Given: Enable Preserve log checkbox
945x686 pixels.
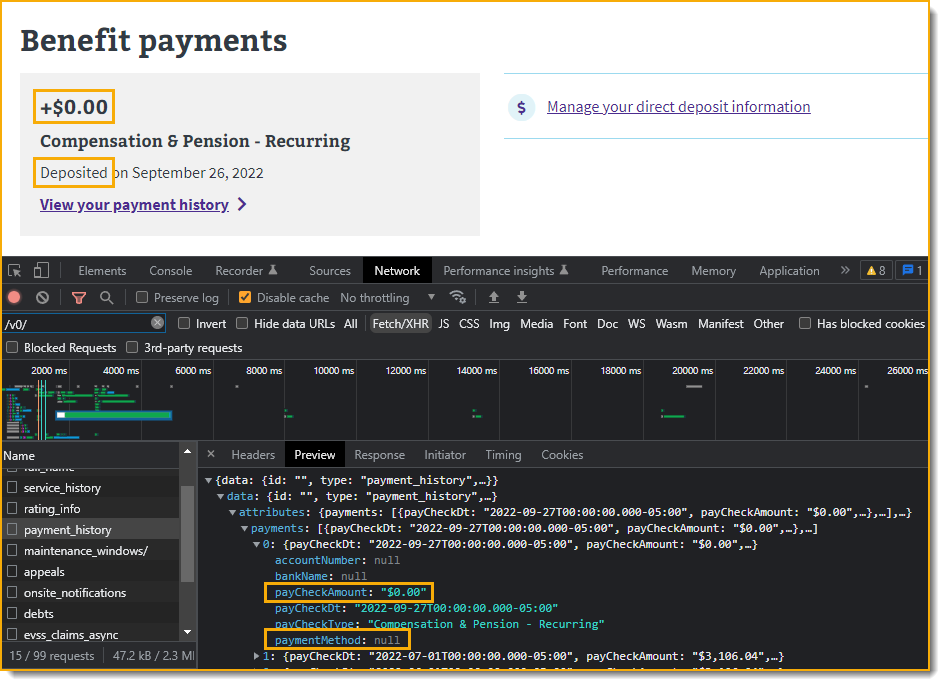Looking at the screenshot, I should (142, 298).
